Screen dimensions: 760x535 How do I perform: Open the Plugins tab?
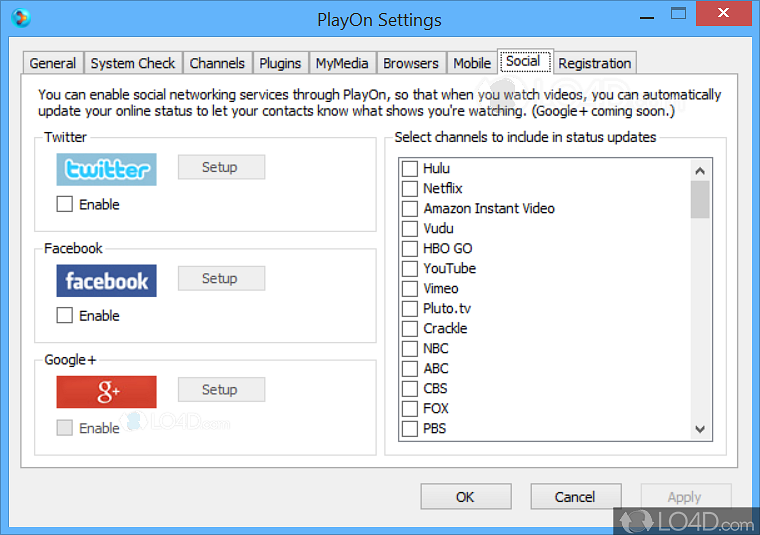click(x=280, y=63)
